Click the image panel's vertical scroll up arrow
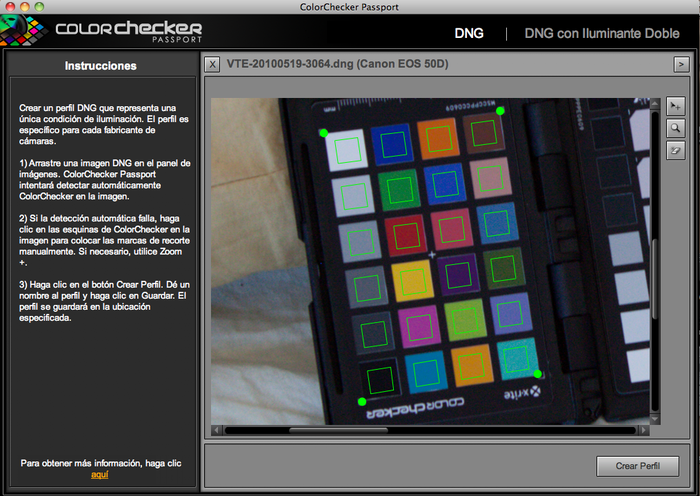Viewport: 700px width, 496px height. point(655,104)
